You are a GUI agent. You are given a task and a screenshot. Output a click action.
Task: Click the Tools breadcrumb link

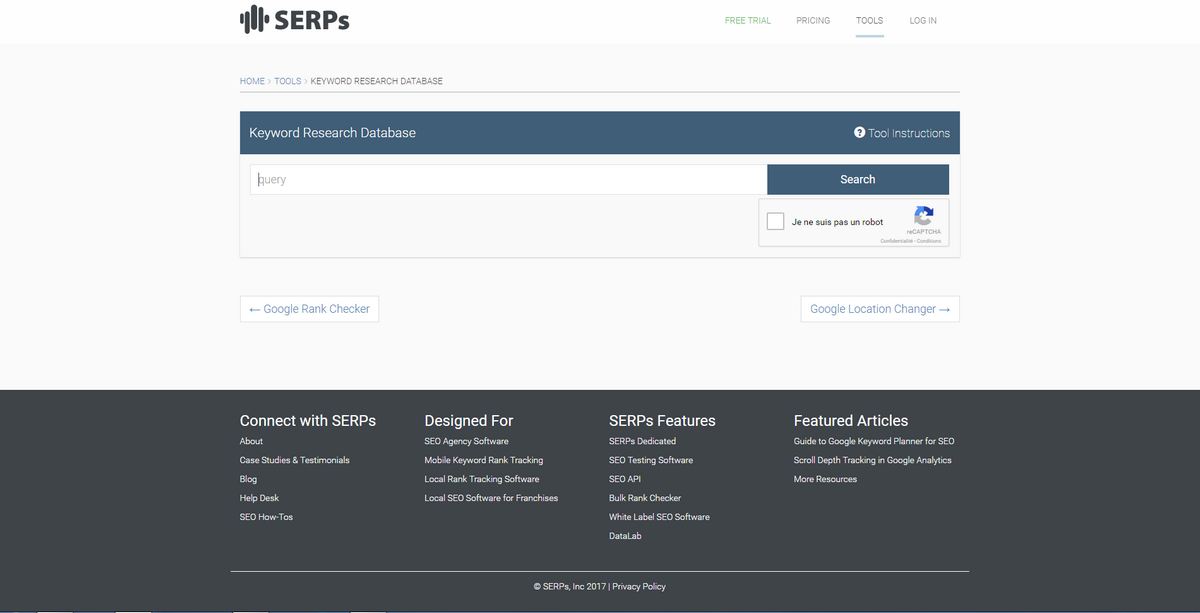[288, 81]
